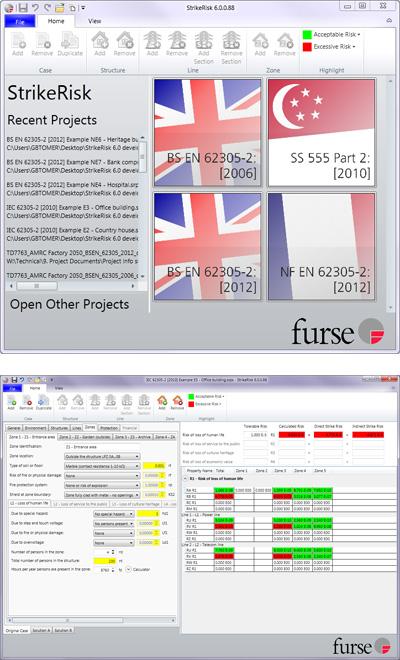Click Add Zone icon in upper window
400x660 pixels.
(260, 40)
